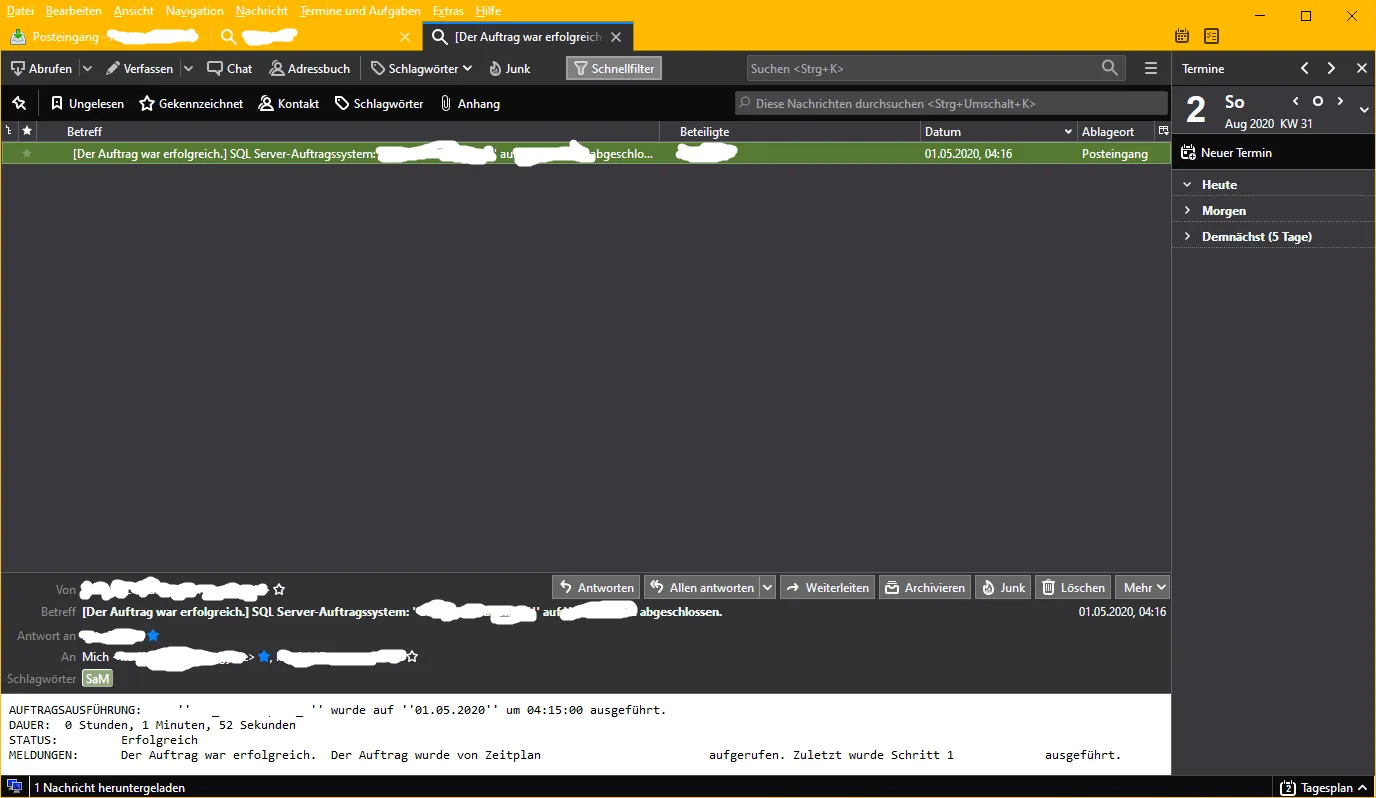Mark message as Junk in toolbar
This screenshot has height=798, width=1376.
[x=509, y=68]
